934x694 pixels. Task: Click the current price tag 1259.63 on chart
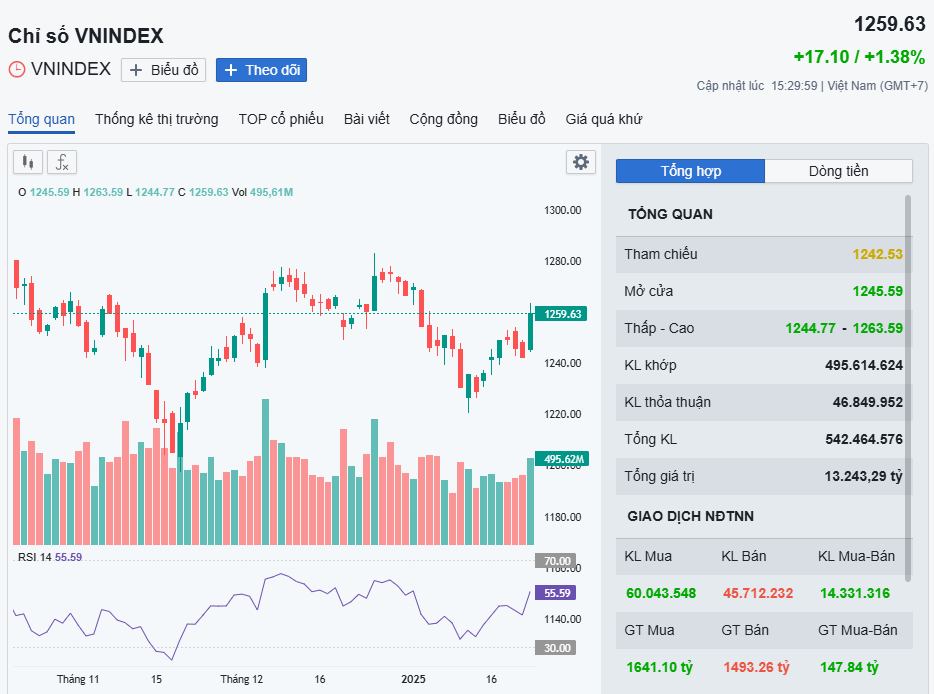tap(561, 314)
